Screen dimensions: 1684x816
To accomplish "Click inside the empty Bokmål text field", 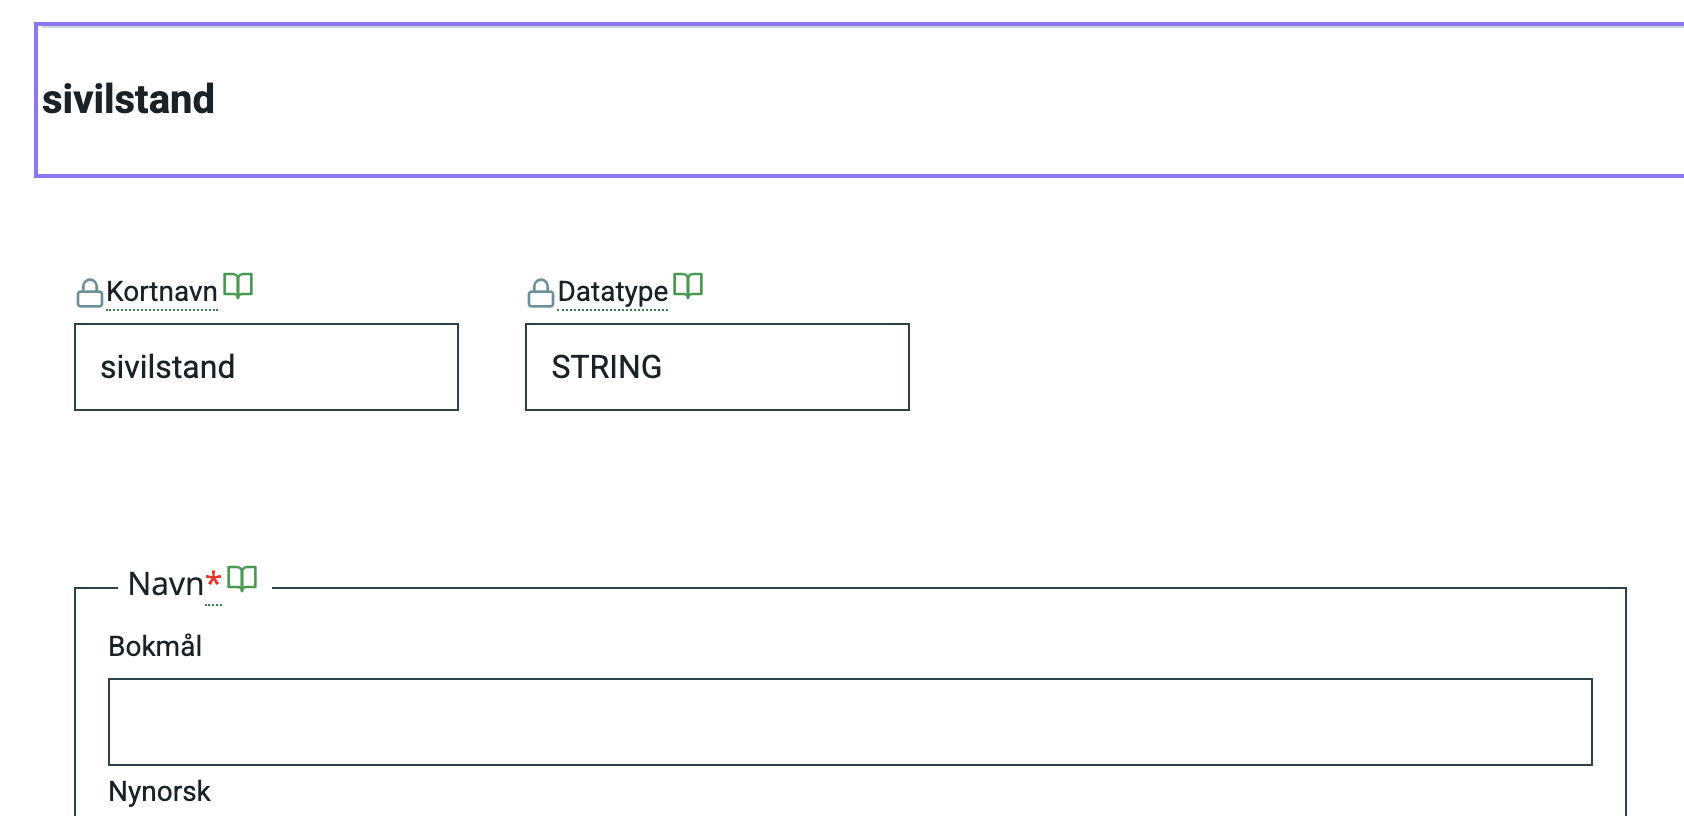I will 848,721.
